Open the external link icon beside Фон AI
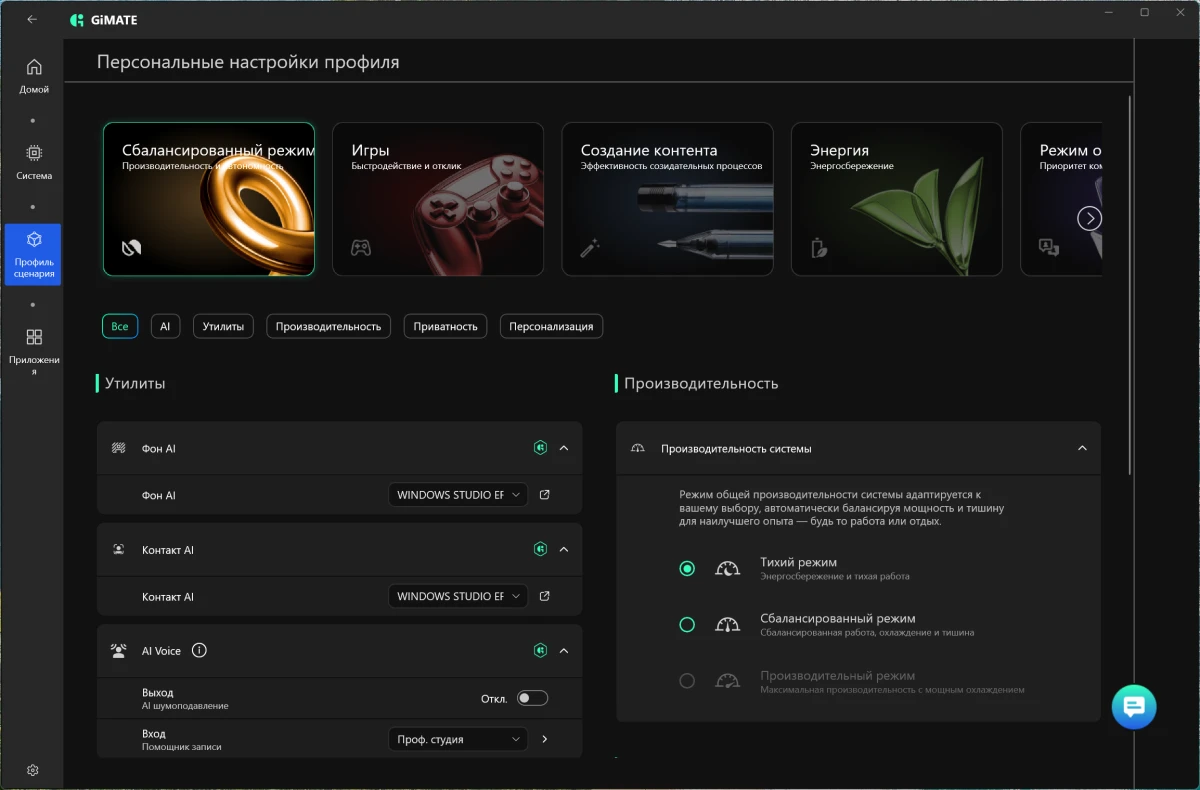Viewport: 1200px width, 790px height. pos(545,495)
